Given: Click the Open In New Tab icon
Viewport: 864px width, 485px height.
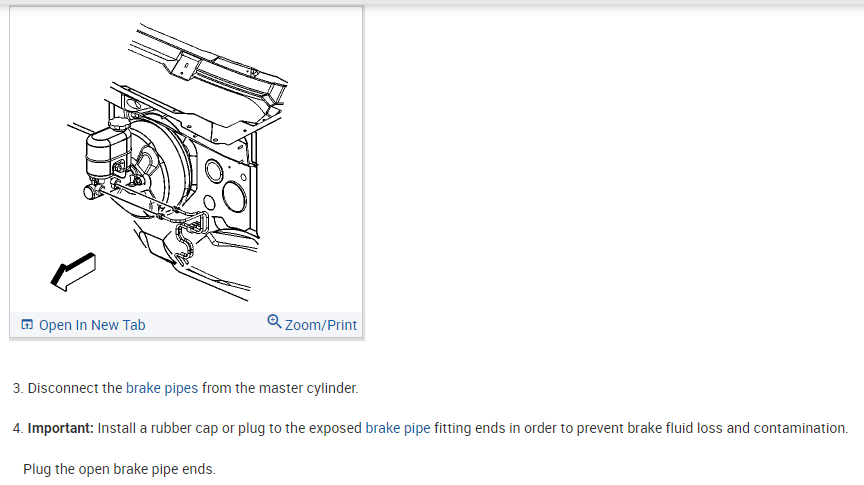Looking at the screenshot, I should coord(27,325).
